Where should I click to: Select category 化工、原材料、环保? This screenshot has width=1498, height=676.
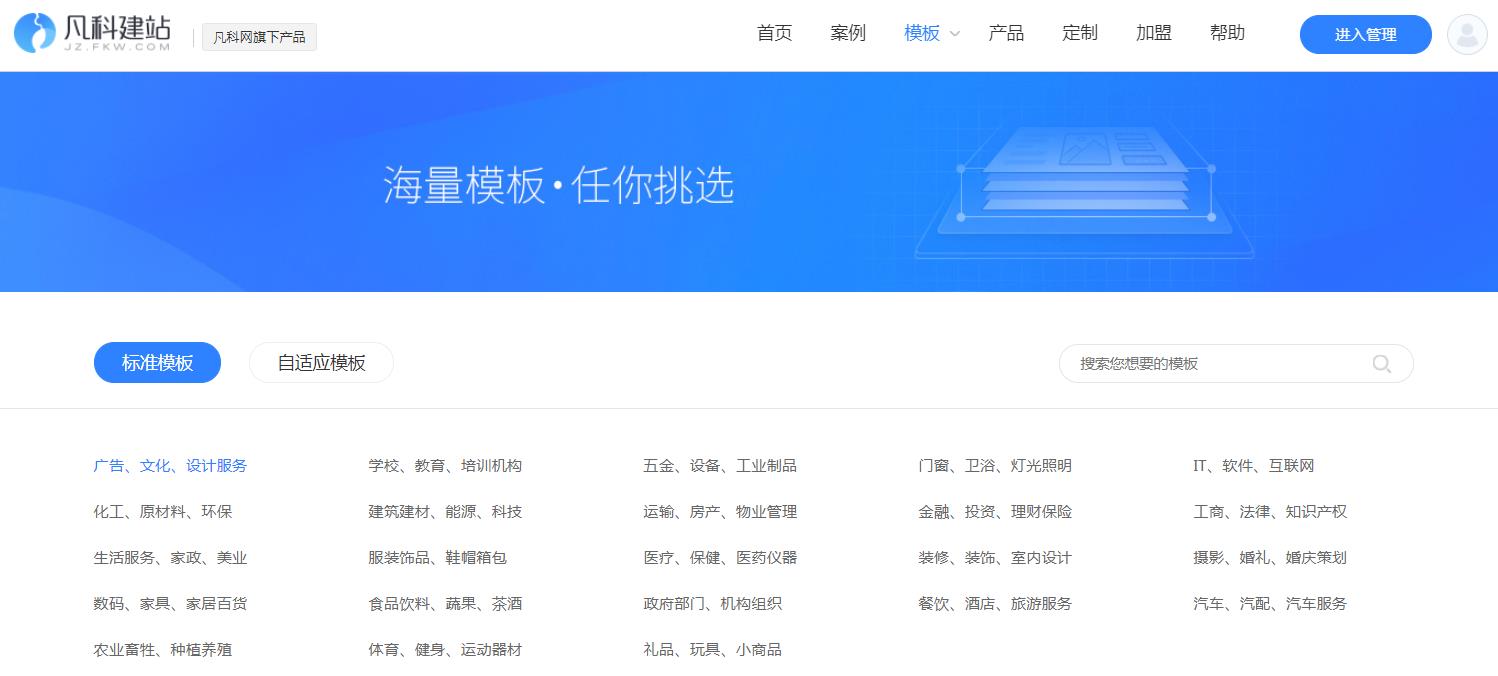tap(163, 512)
